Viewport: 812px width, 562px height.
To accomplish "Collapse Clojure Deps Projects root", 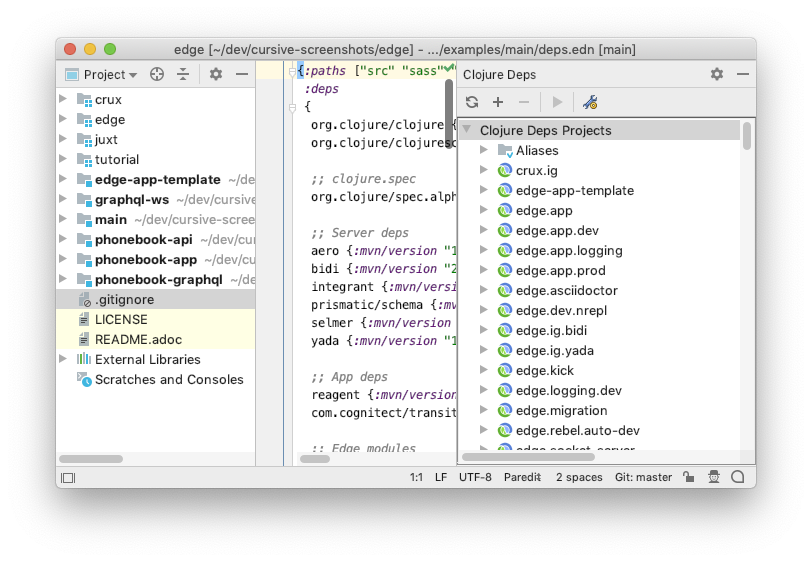I will click(467, 129).
